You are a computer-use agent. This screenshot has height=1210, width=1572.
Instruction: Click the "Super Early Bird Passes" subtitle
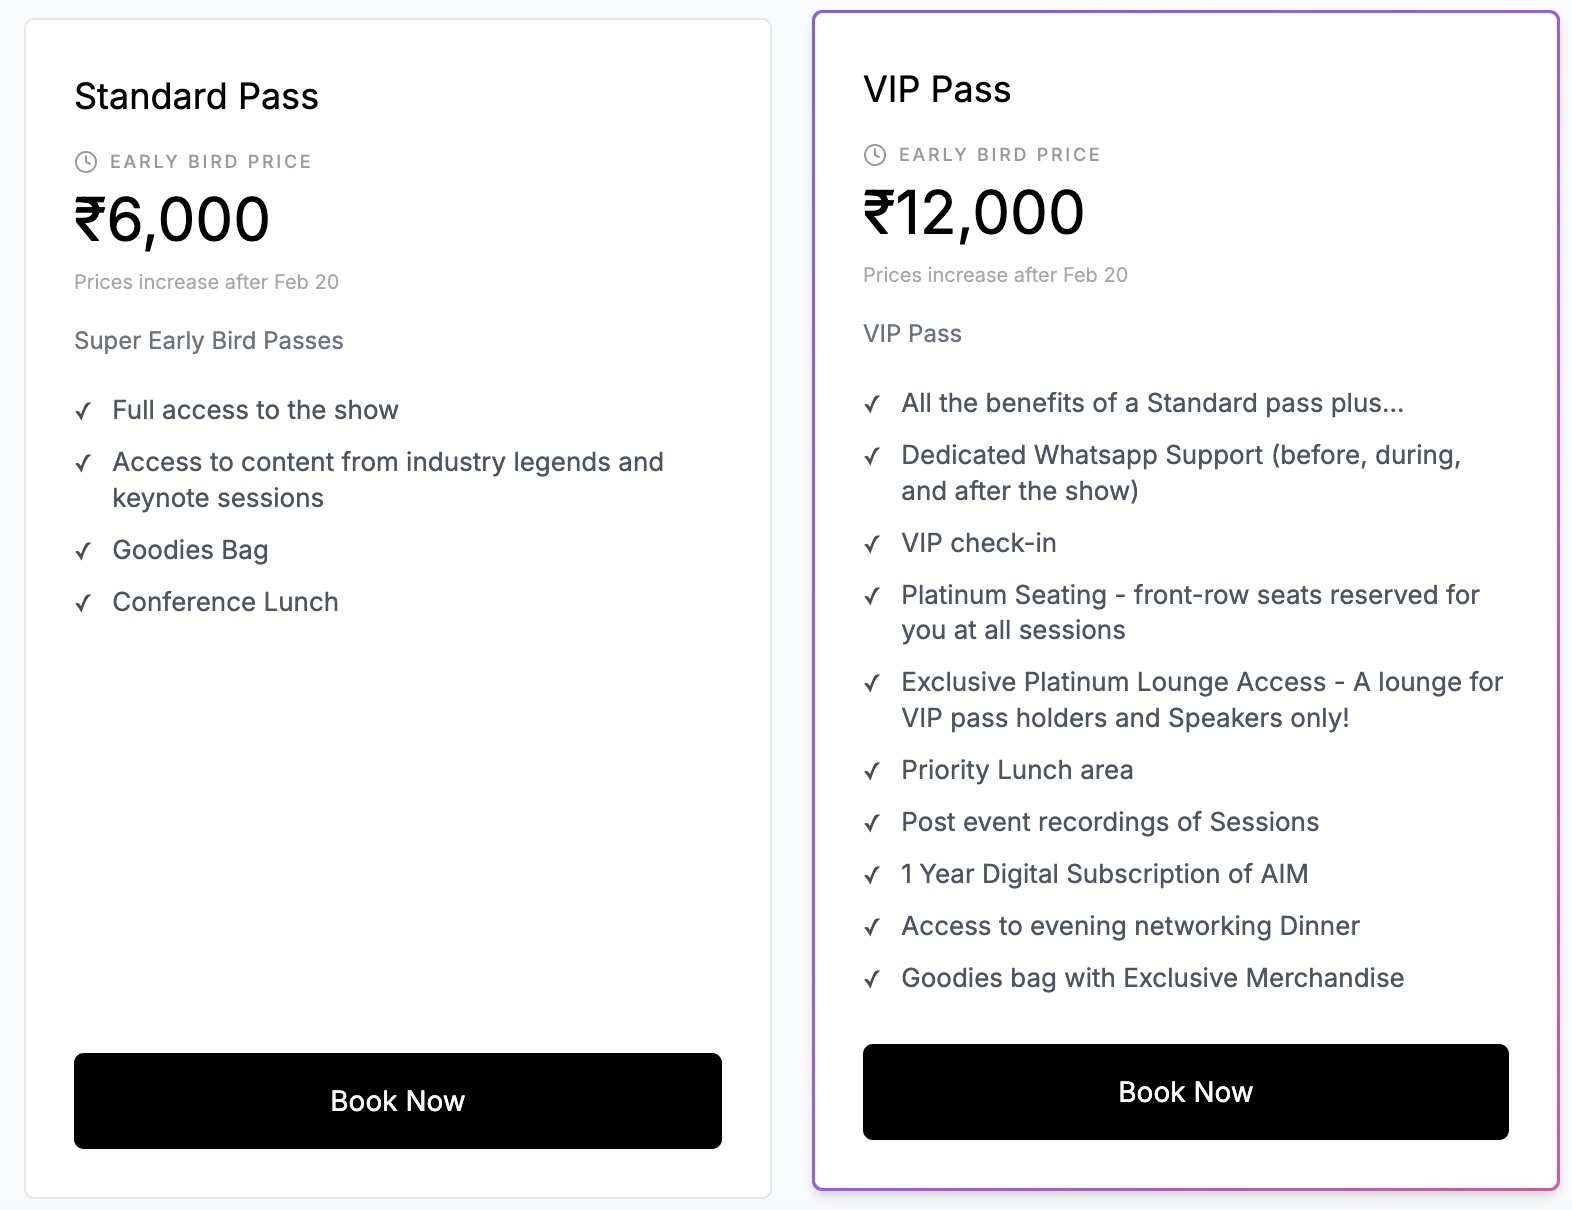(208, 341)
